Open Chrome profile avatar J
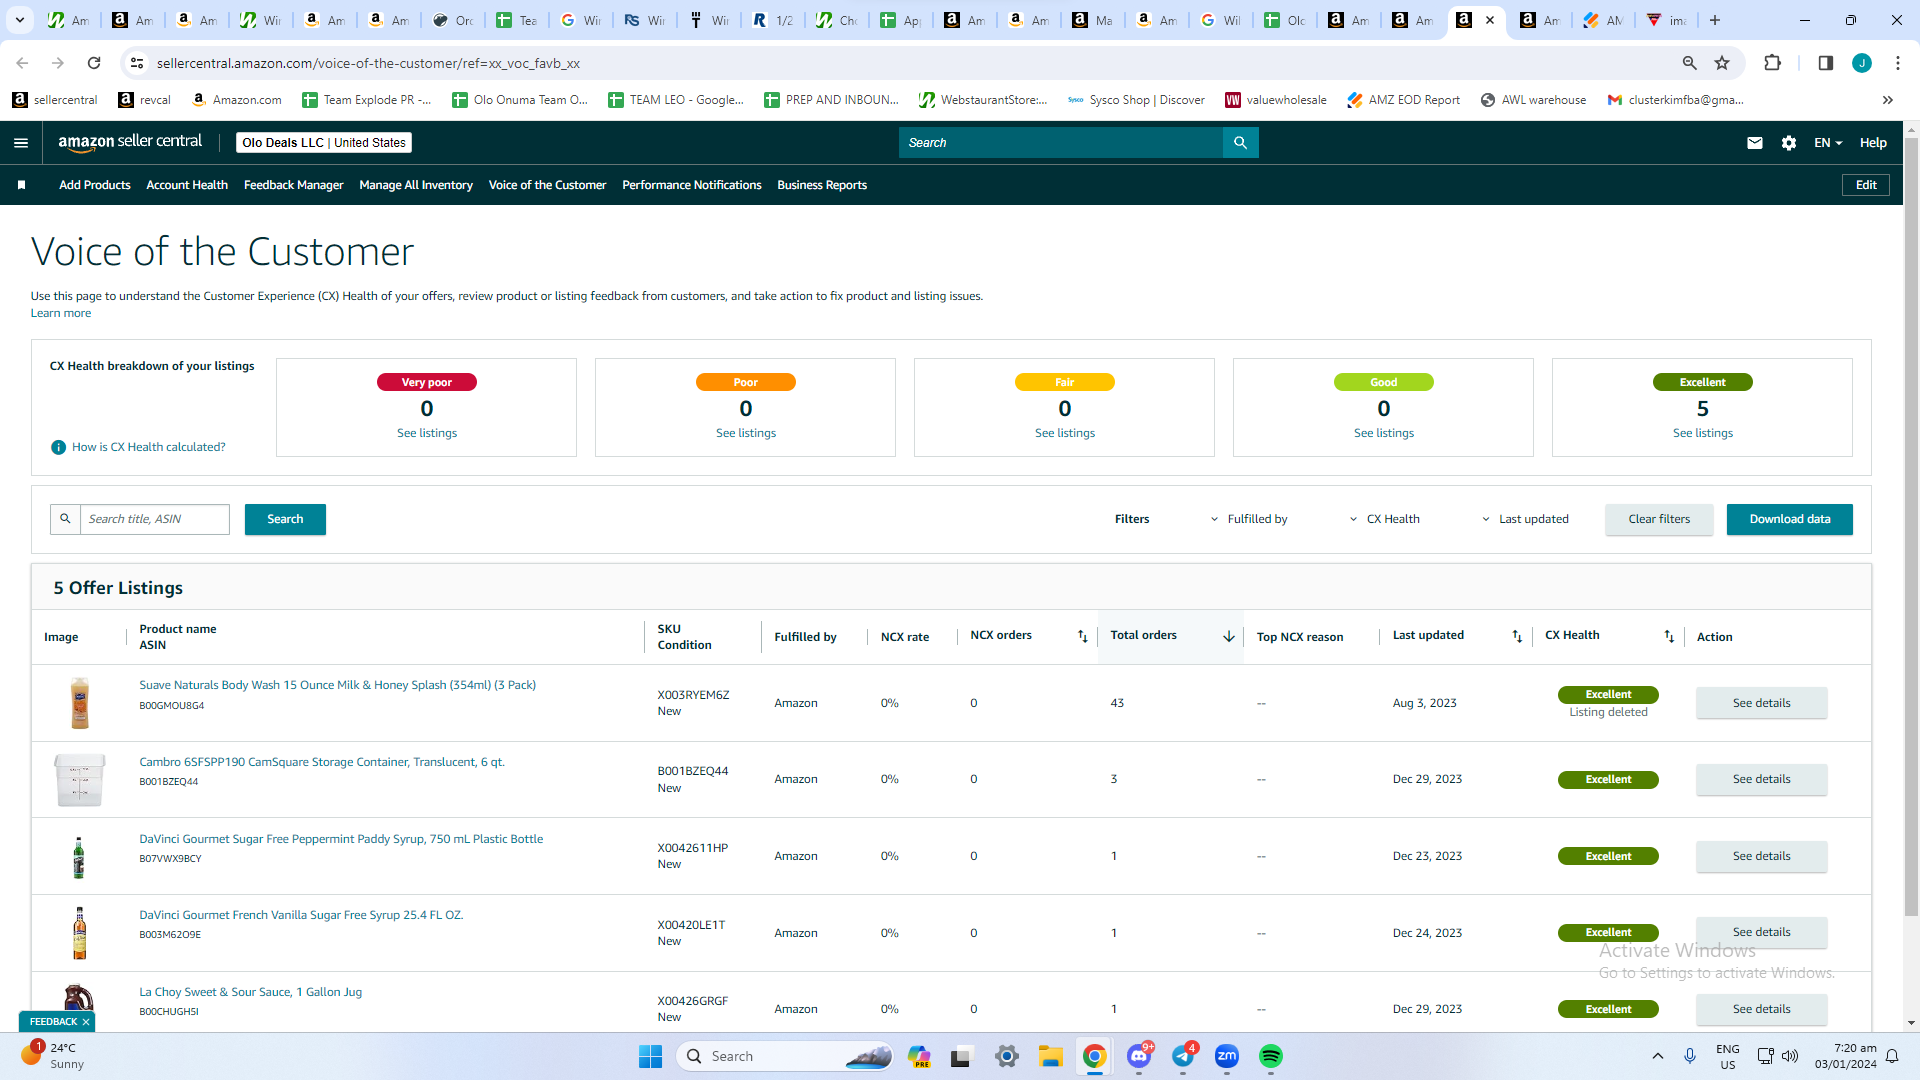 coord(1862,63)
